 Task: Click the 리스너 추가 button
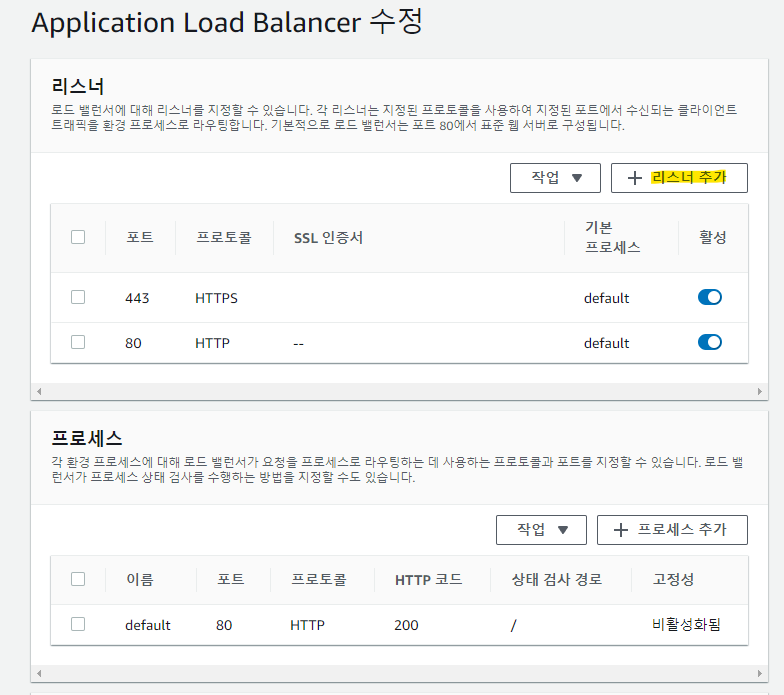679,178
